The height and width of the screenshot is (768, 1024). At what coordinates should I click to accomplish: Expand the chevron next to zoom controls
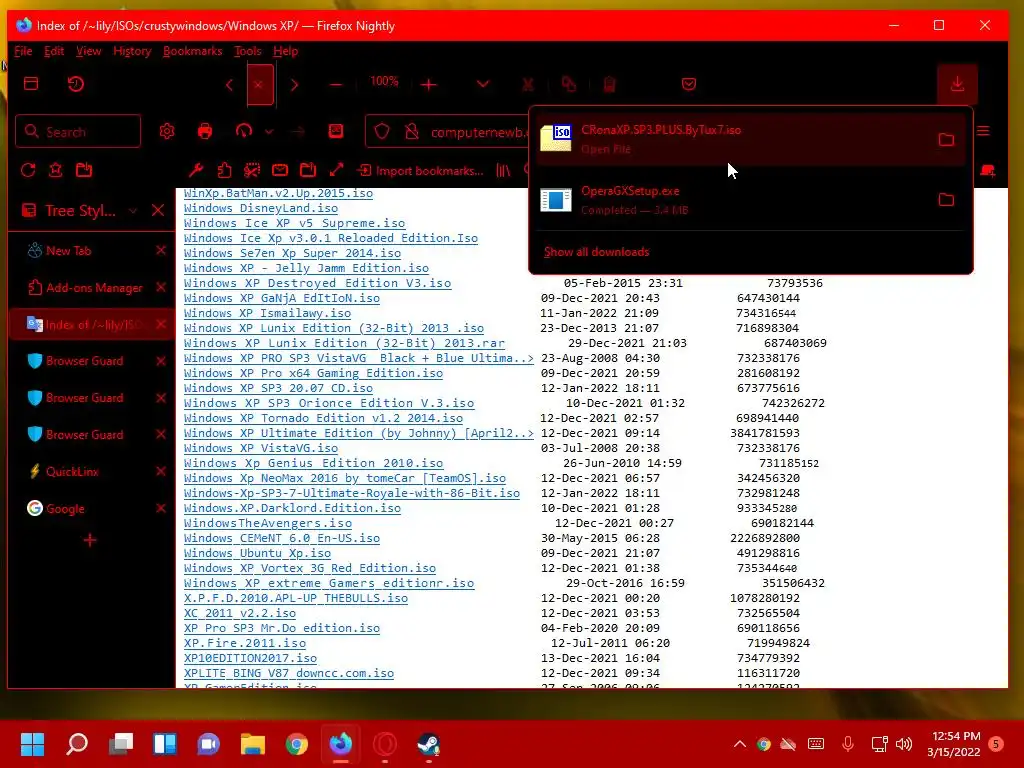(x=483, y=84)
